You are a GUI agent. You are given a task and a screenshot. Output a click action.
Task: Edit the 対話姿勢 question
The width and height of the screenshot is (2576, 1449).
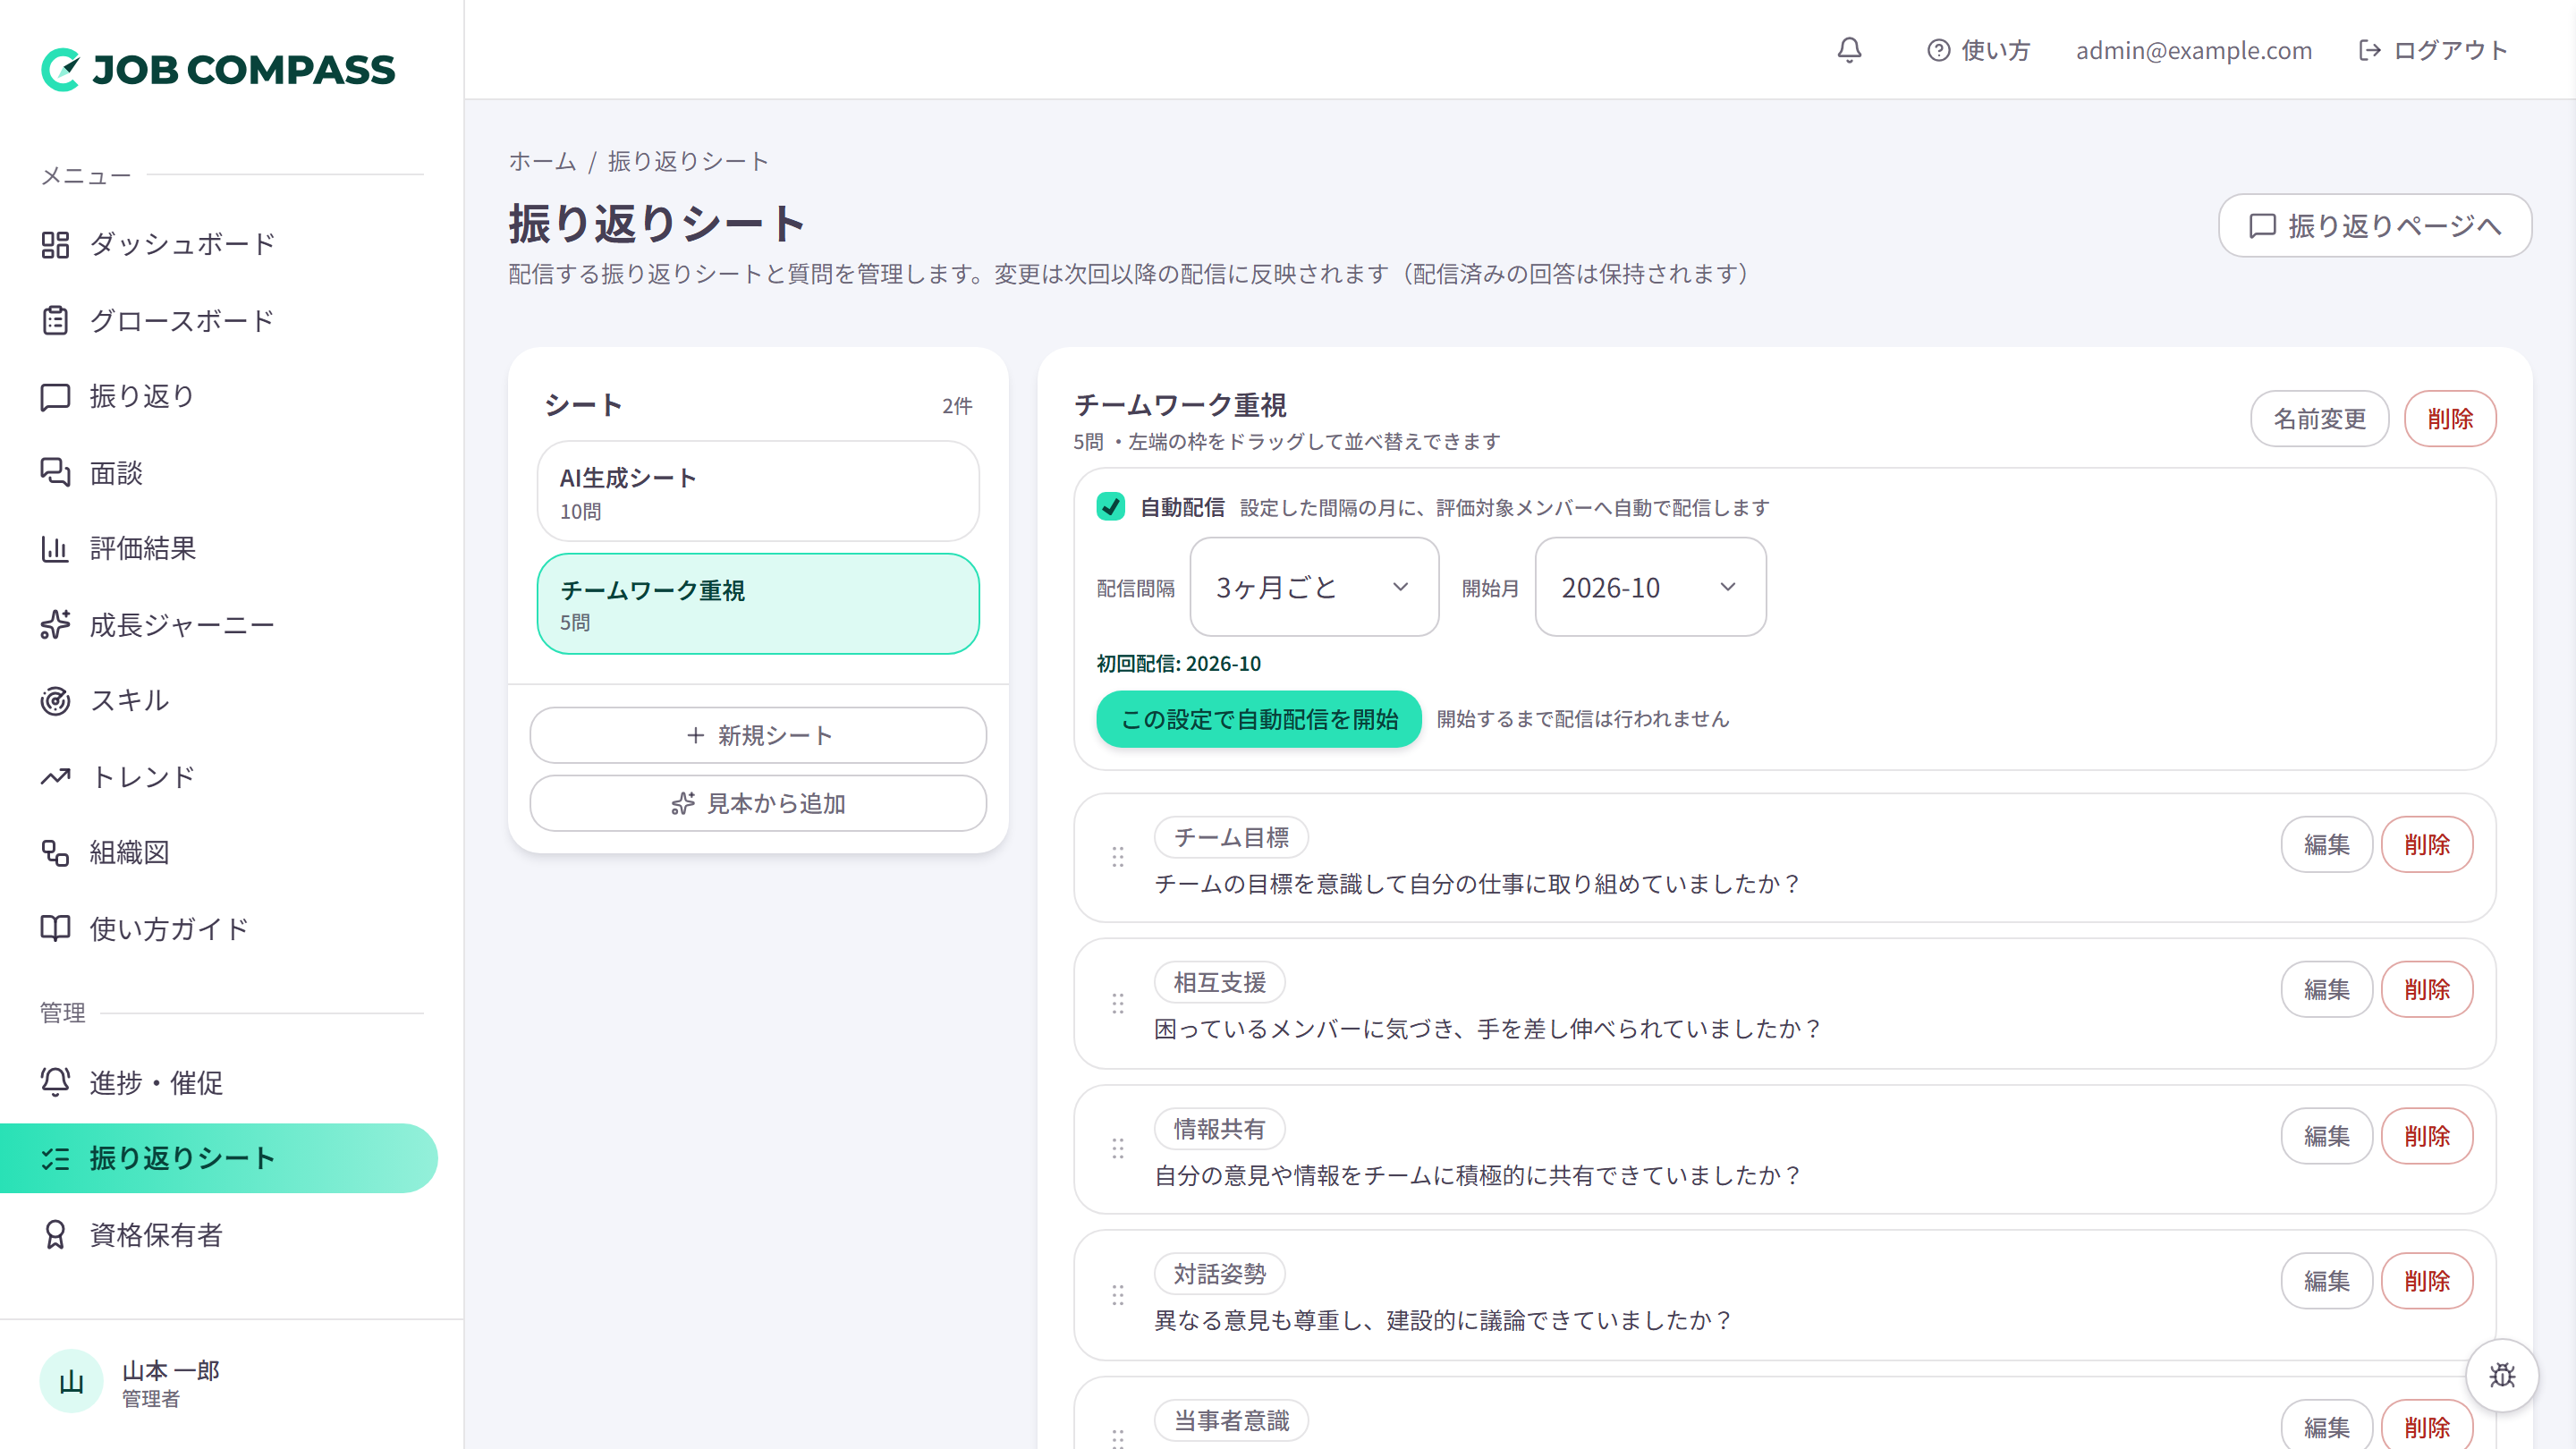tap(2326, 1281)
